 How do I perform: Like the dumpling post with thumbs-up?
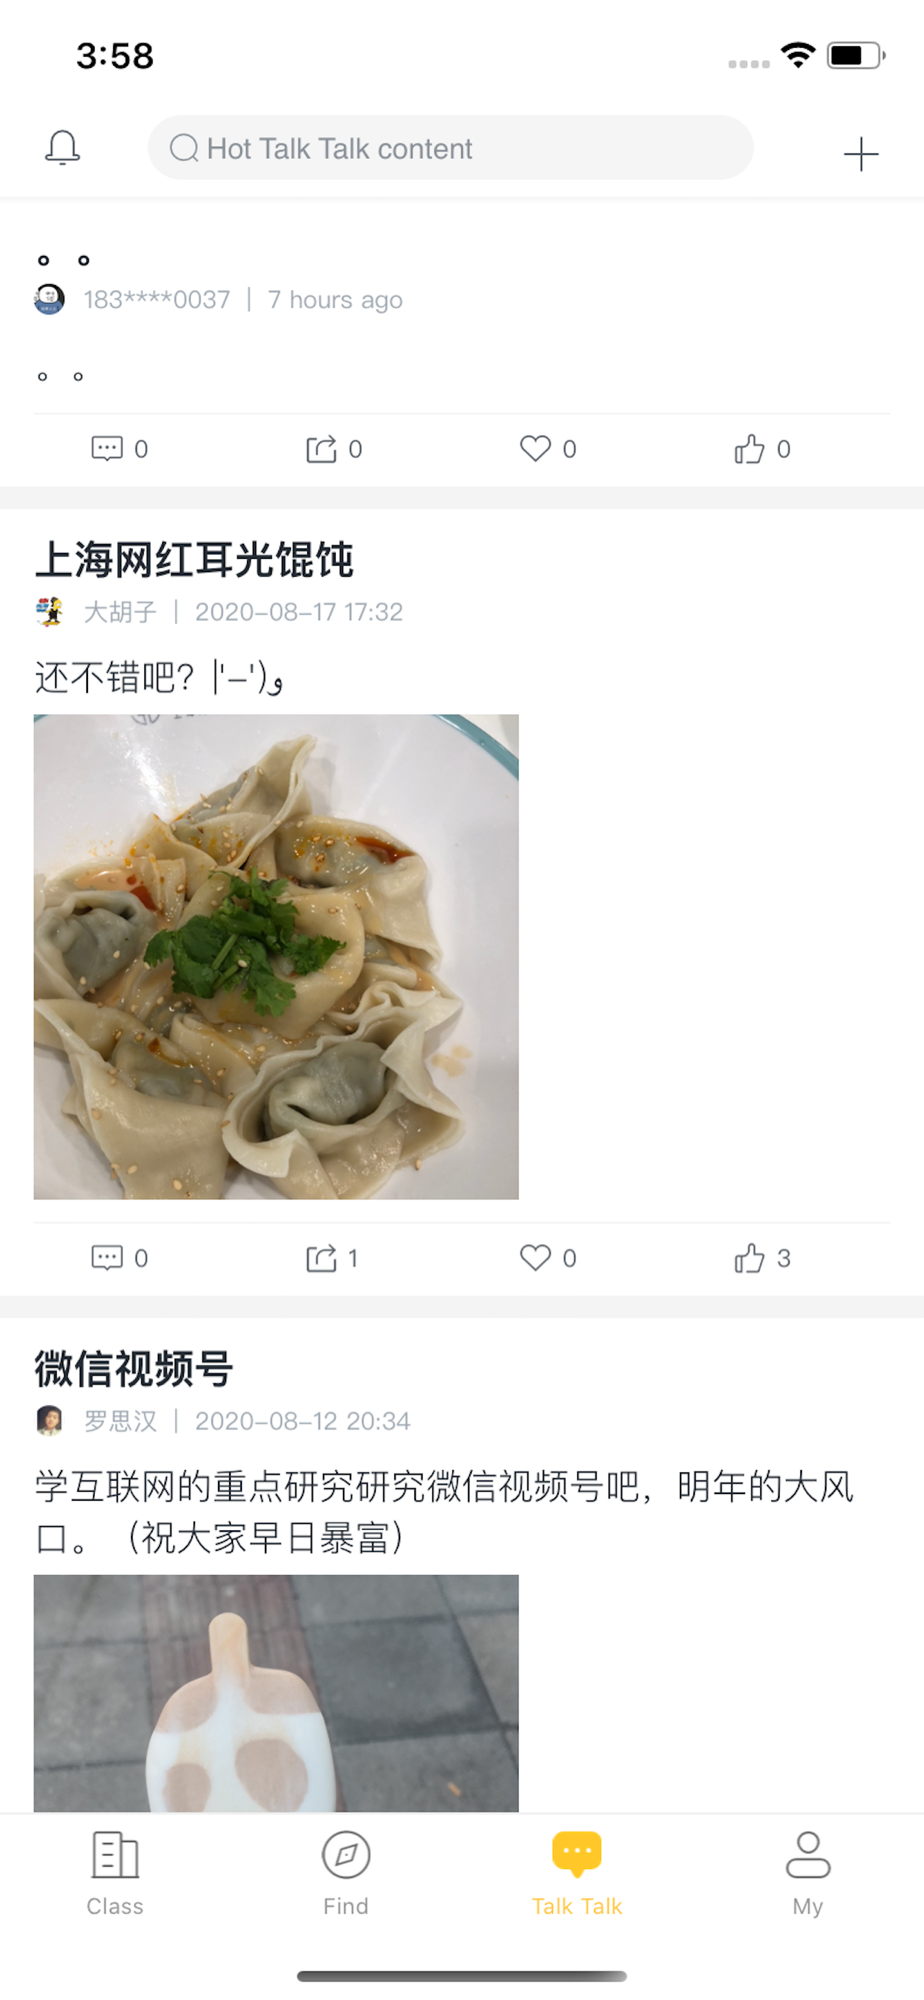pyautogui.click(x=762, y=1257)
